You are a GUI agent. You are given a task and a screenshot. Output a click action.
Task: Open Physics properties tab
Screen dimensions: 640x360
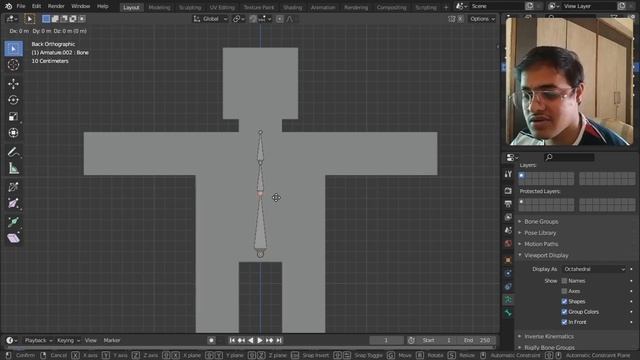point(508,273)
